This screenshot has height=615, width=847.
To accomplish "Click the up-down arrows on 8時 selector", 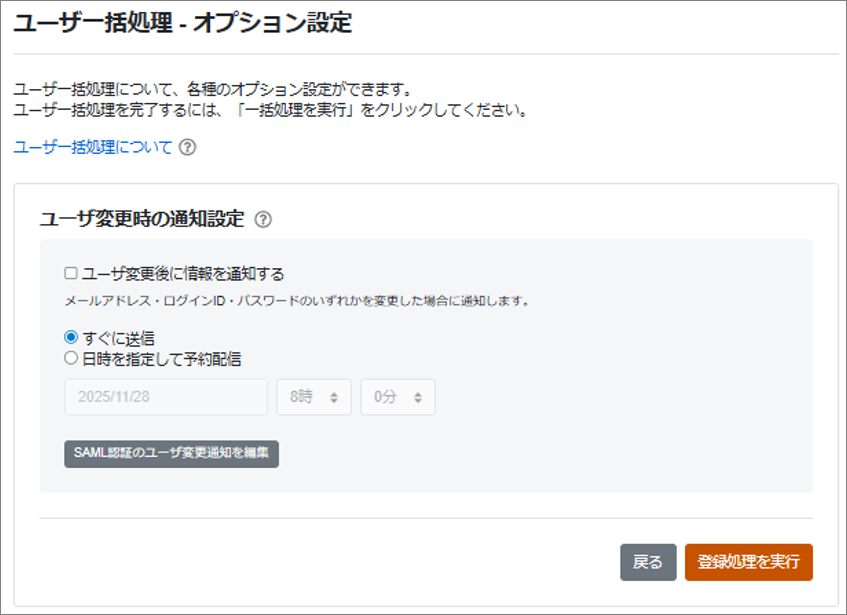I will (x=334, y=397).
